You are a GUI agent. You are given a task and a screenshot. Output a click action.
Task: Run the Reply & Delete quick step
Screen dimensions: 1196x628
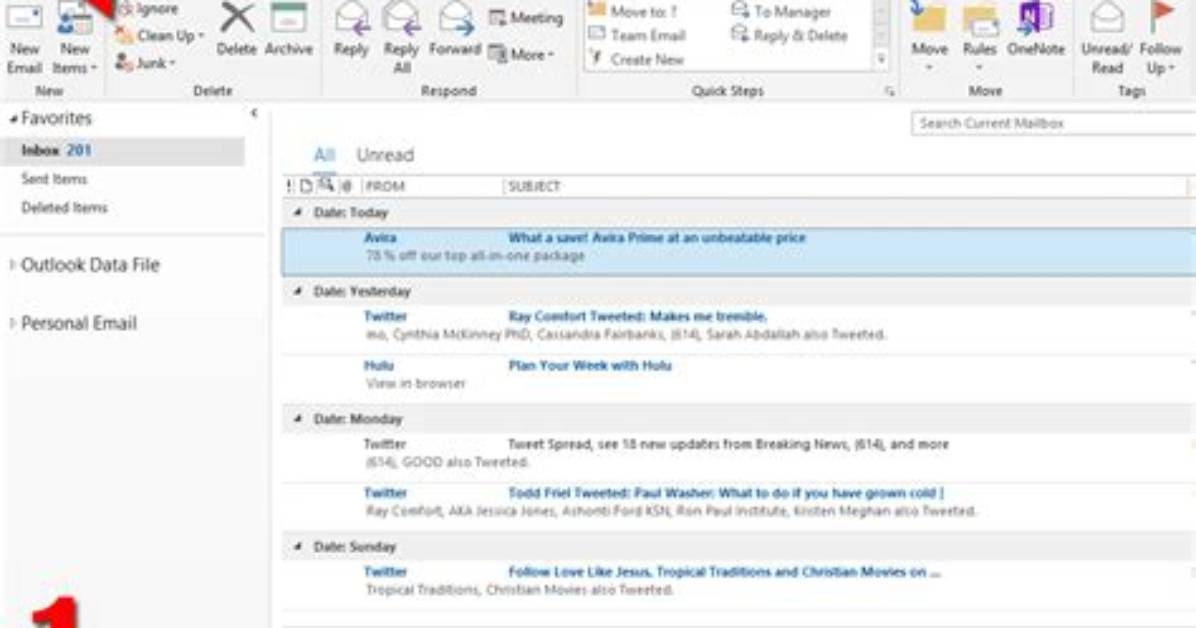(789, 35)
